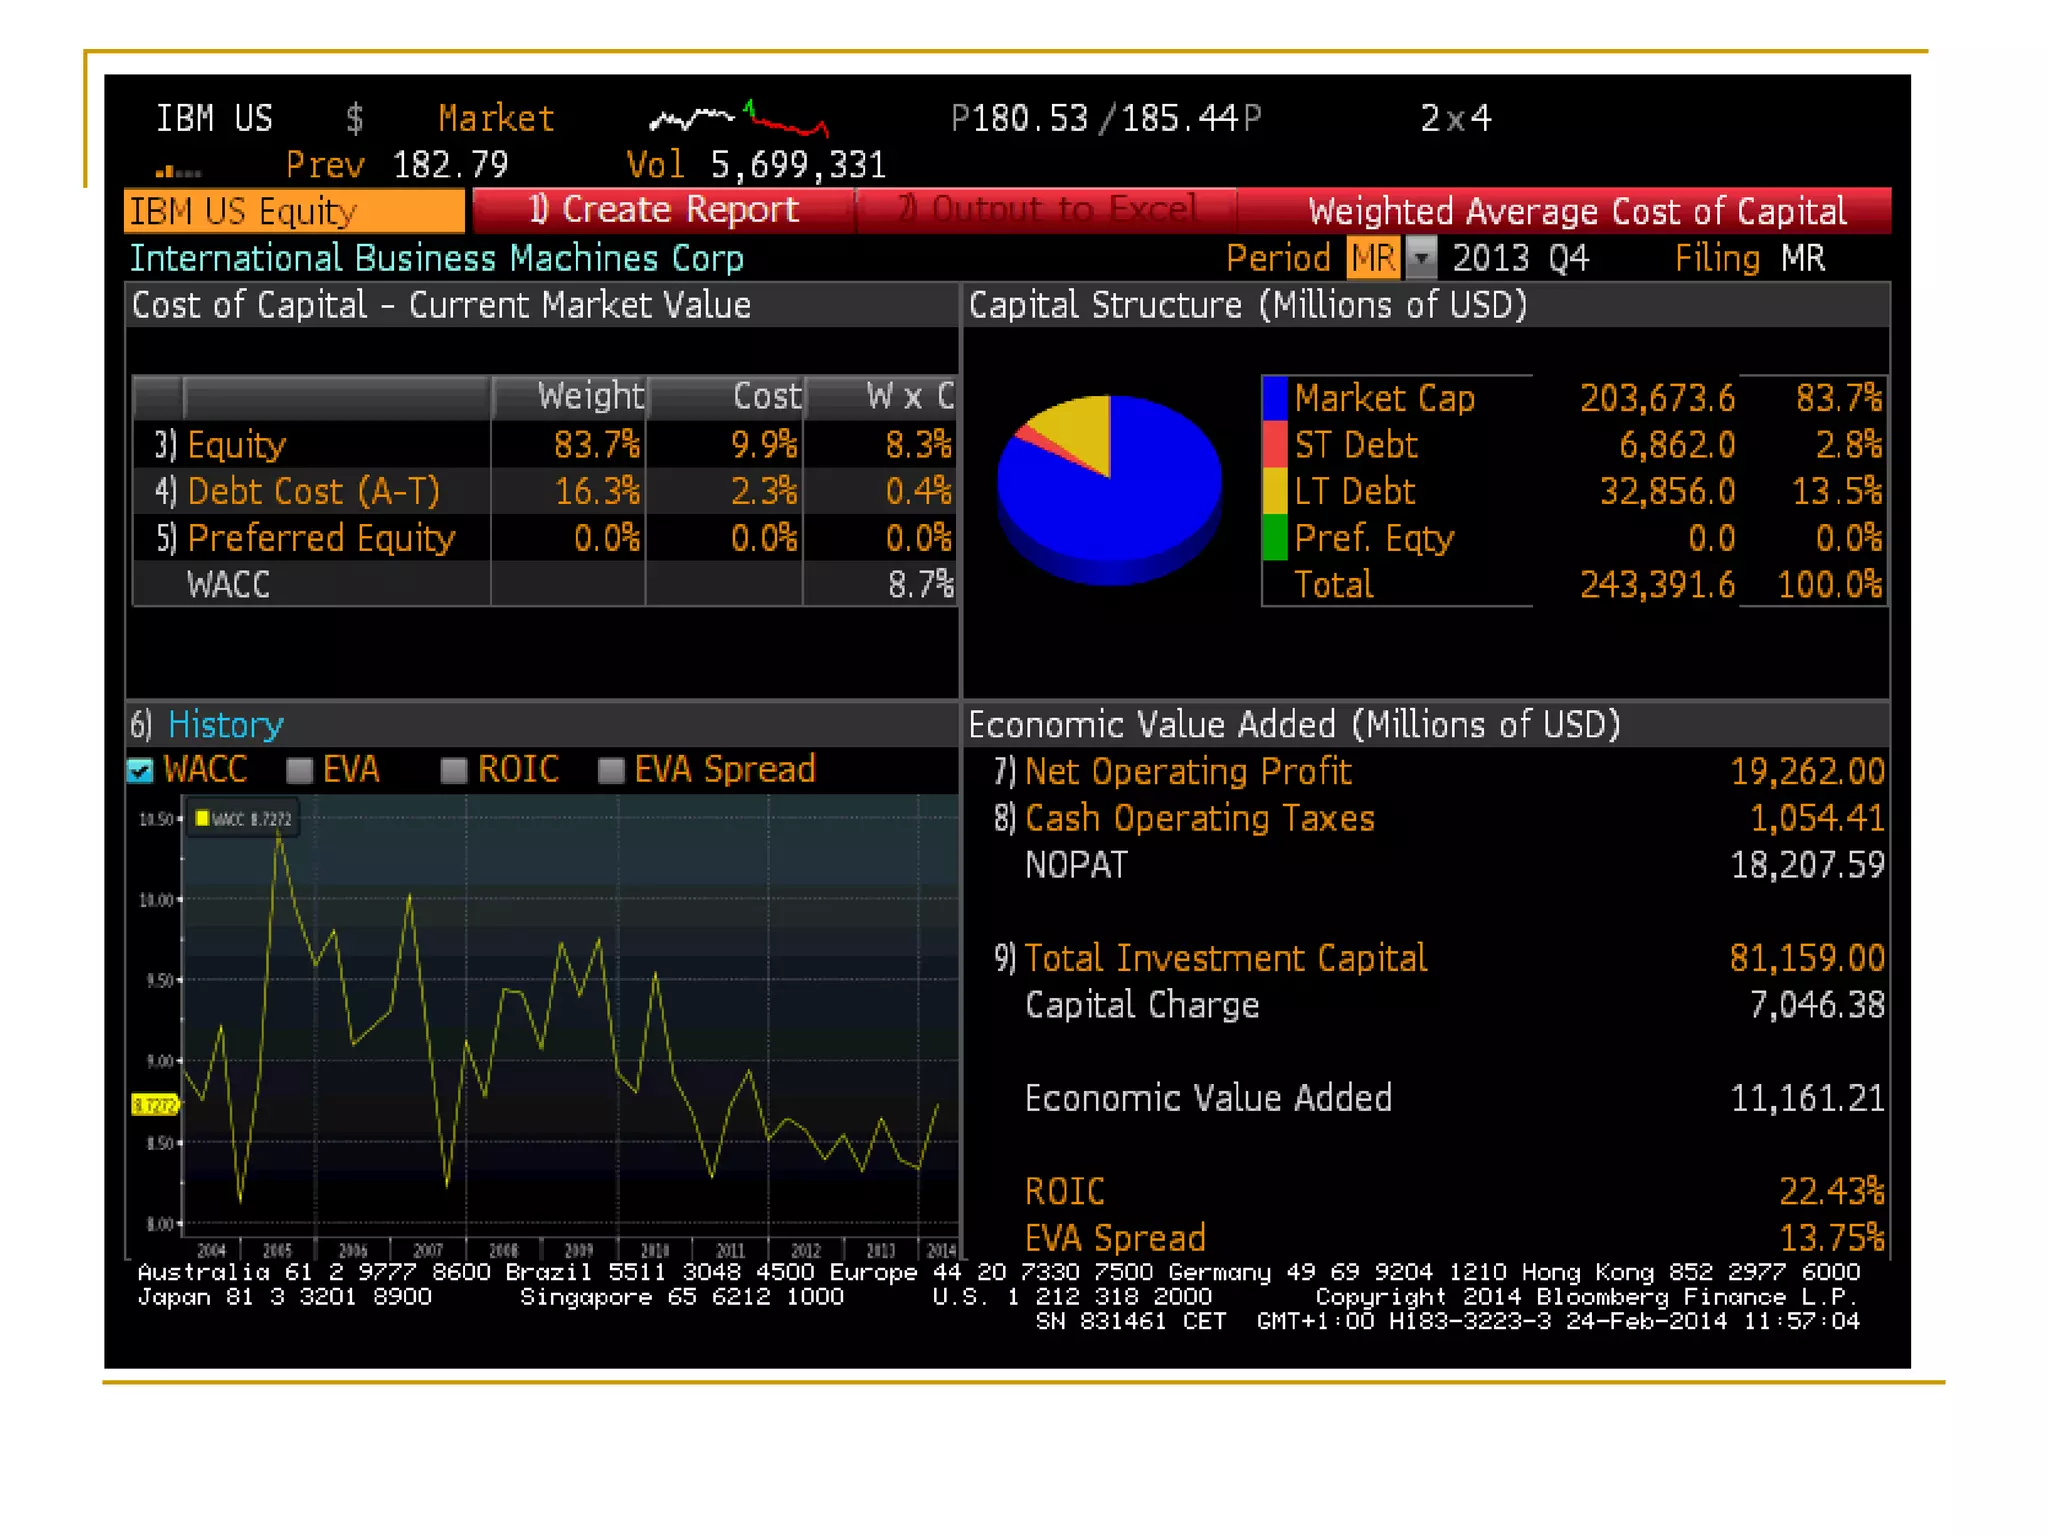Click yellow LT Debt color swatch
Screen dimensions: 2048x1536
tap(1275, 491)
